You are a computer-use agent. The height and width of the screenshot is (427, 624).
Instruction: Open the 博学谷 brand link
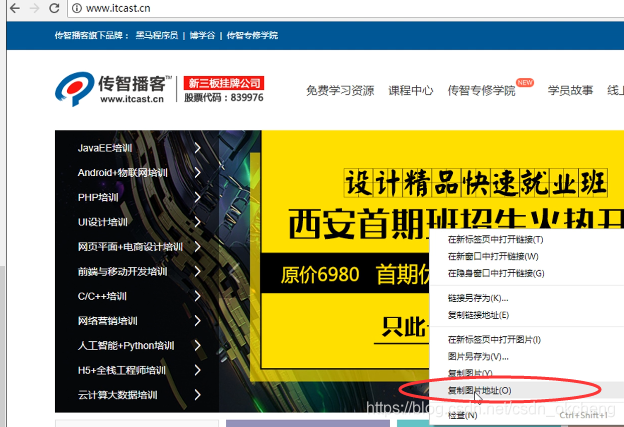(202, 35)
